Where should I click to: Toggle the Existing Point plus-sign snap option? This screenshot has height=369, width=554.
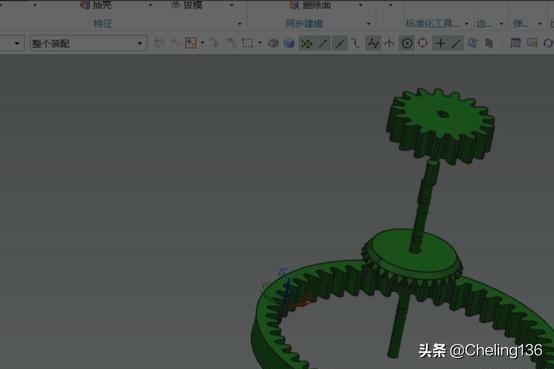(440, 43)
